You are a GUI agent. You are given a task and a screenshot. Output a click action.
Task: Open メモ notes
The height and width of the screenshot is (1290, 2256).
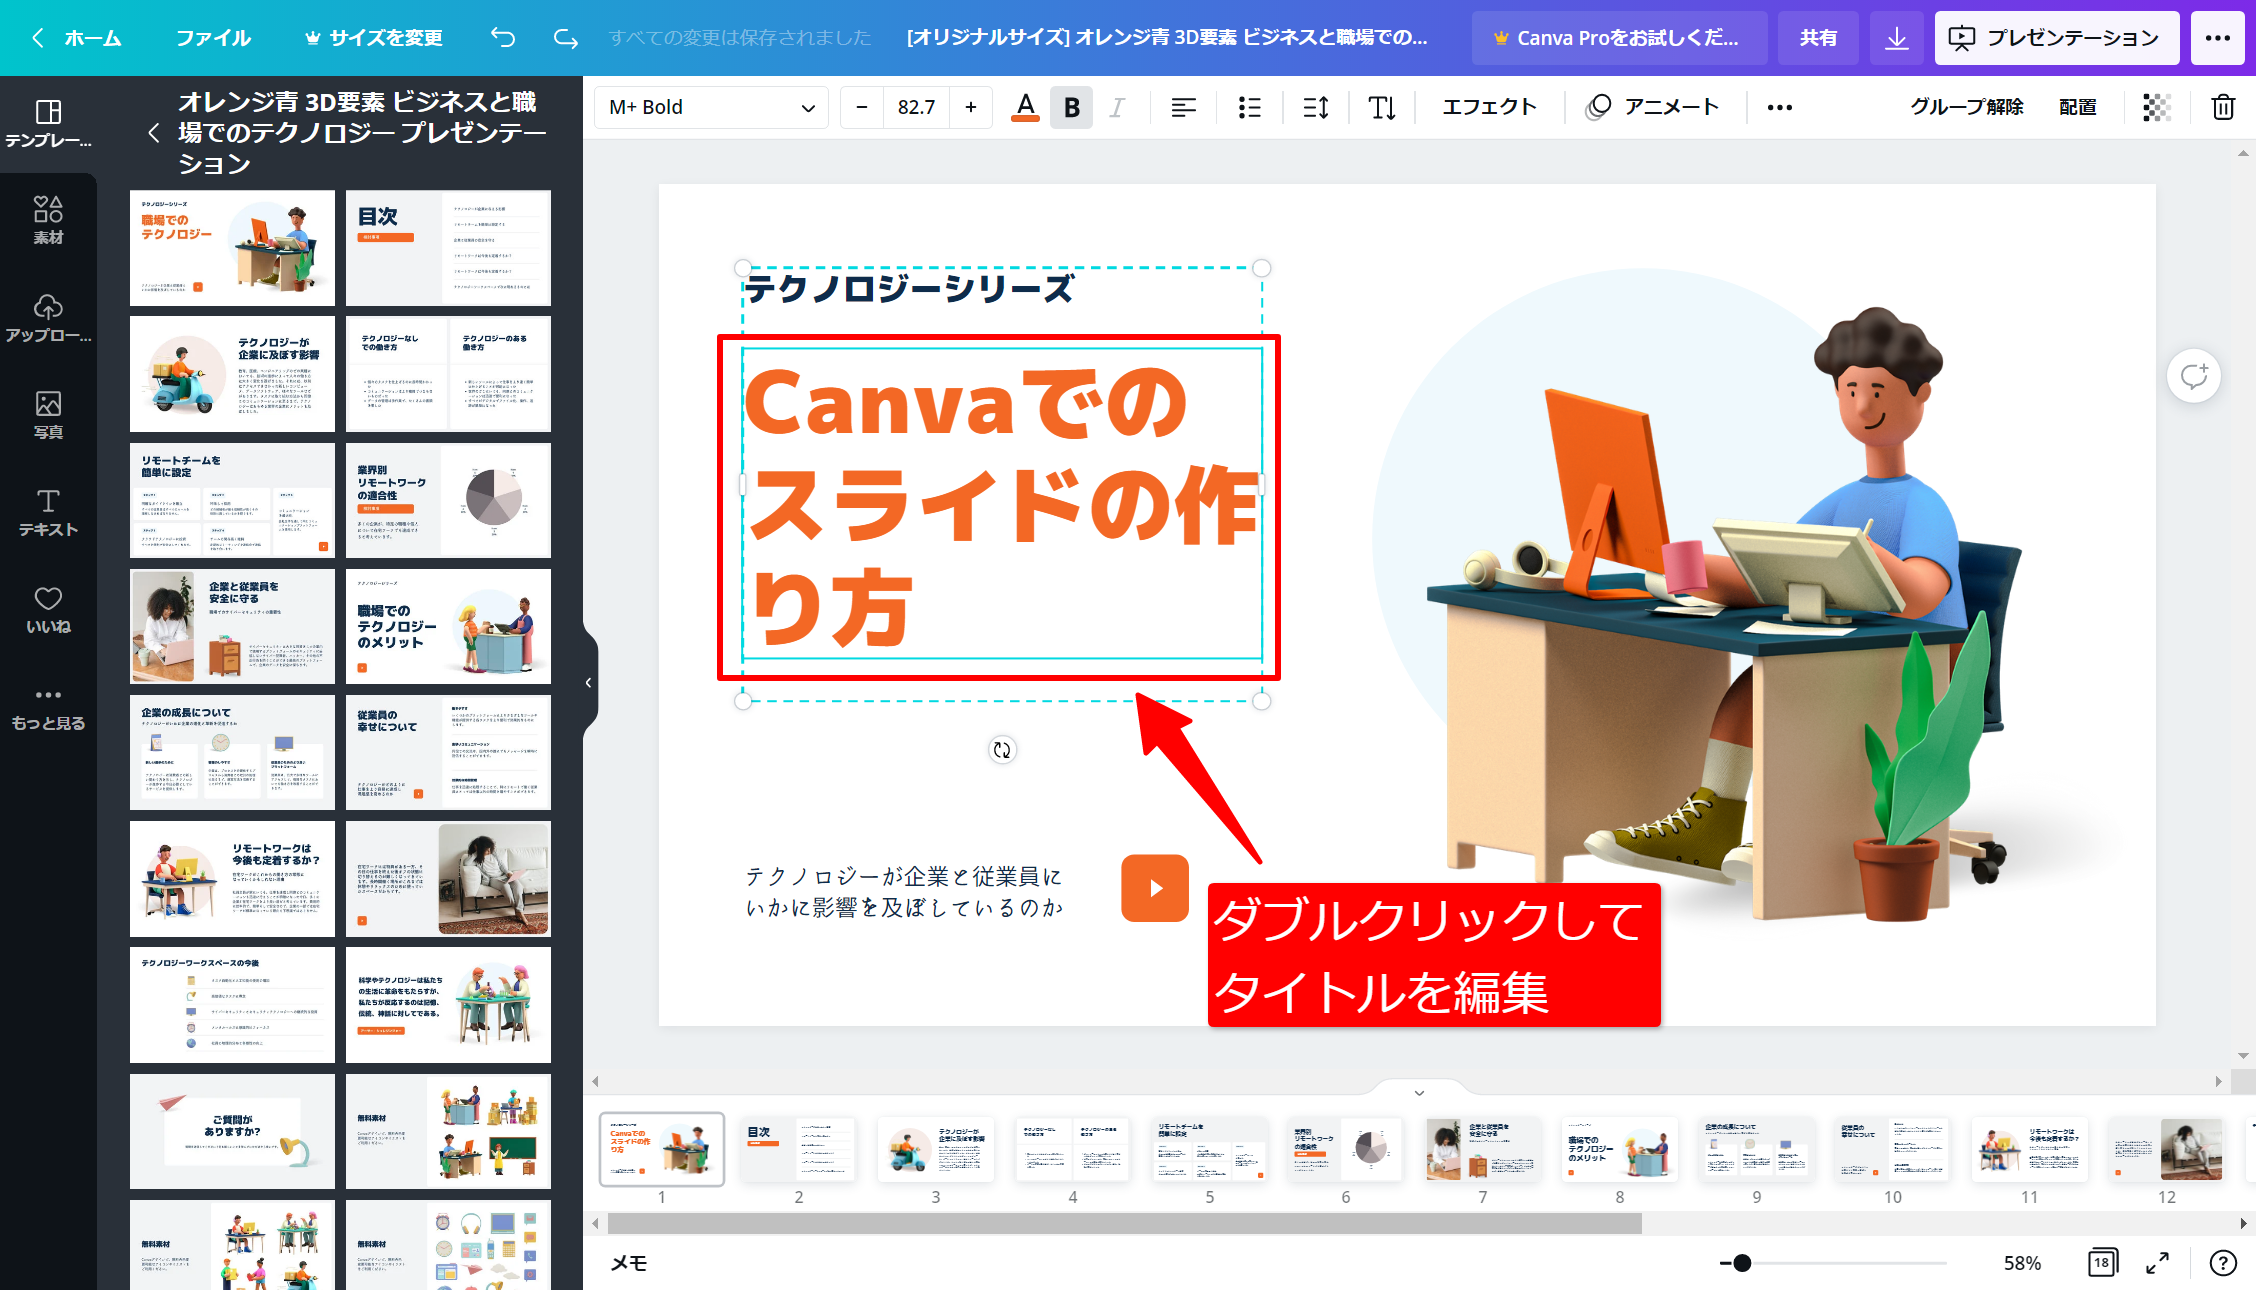629,1263
